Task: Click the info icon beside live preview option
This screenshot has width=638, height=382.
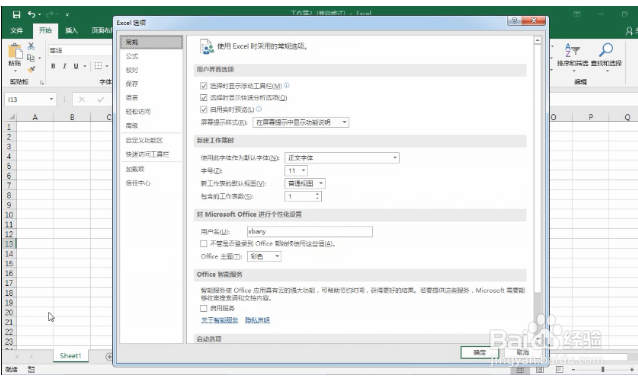Action: (x=259, y=109)
